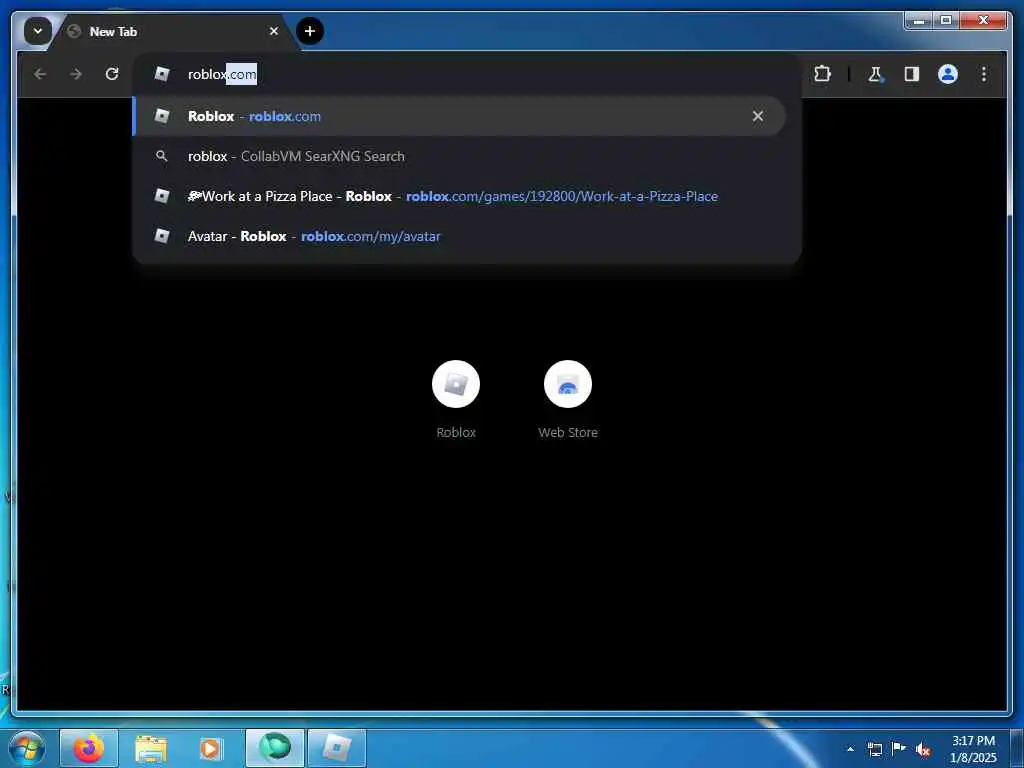This screenshot has height=768, width=1024.
Task: Switch to the green browser taskbar button
Action: pos(275,748)
